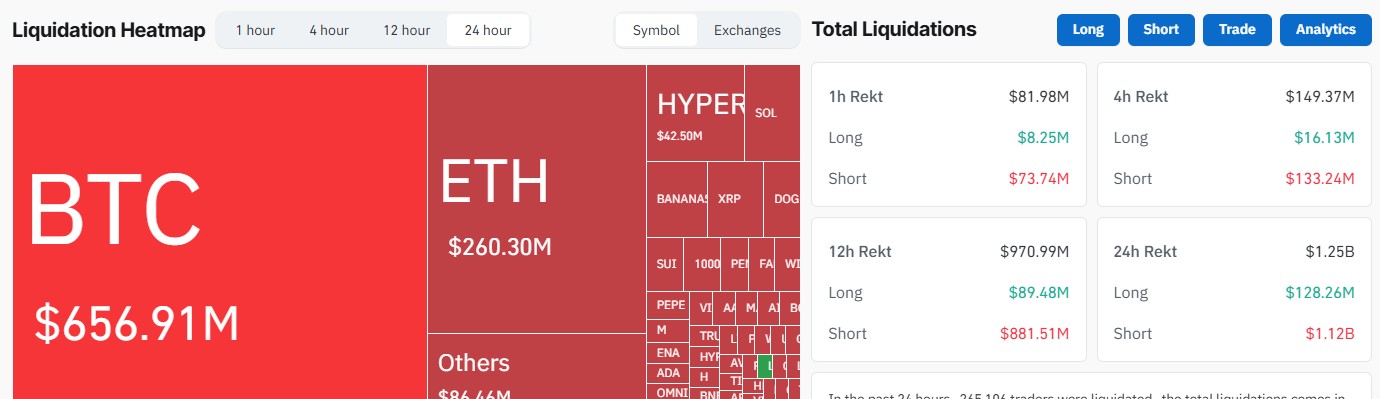1380x399 pixels.
Task: Select the BANANAS heatmap tile
Action: (678, 199)
